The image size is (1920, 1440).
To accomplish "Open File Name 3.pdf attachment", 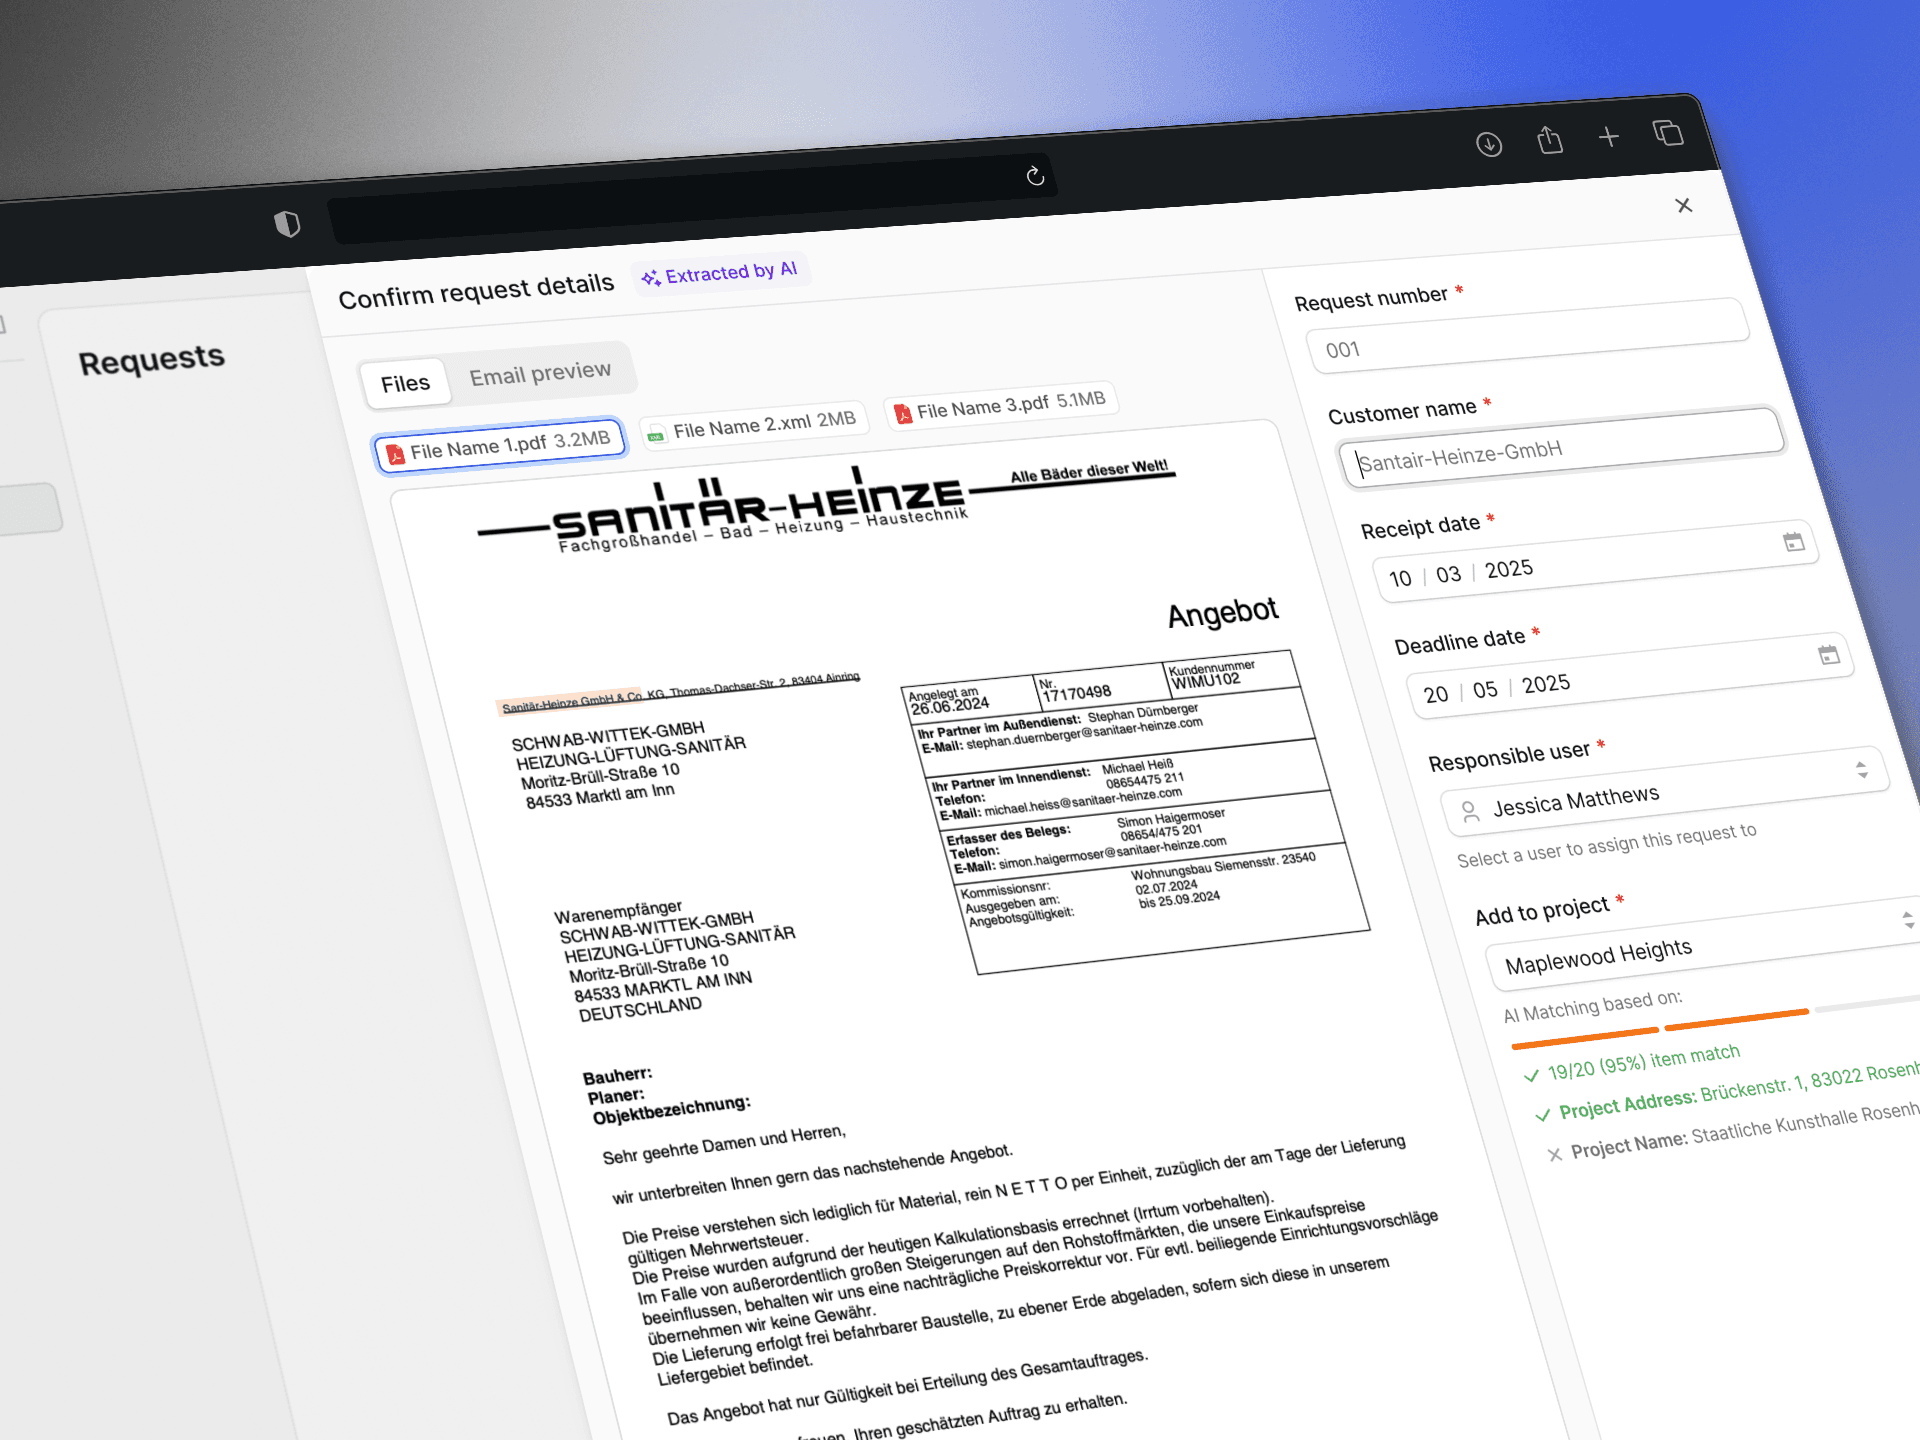I will click(x=1000, y=406).
